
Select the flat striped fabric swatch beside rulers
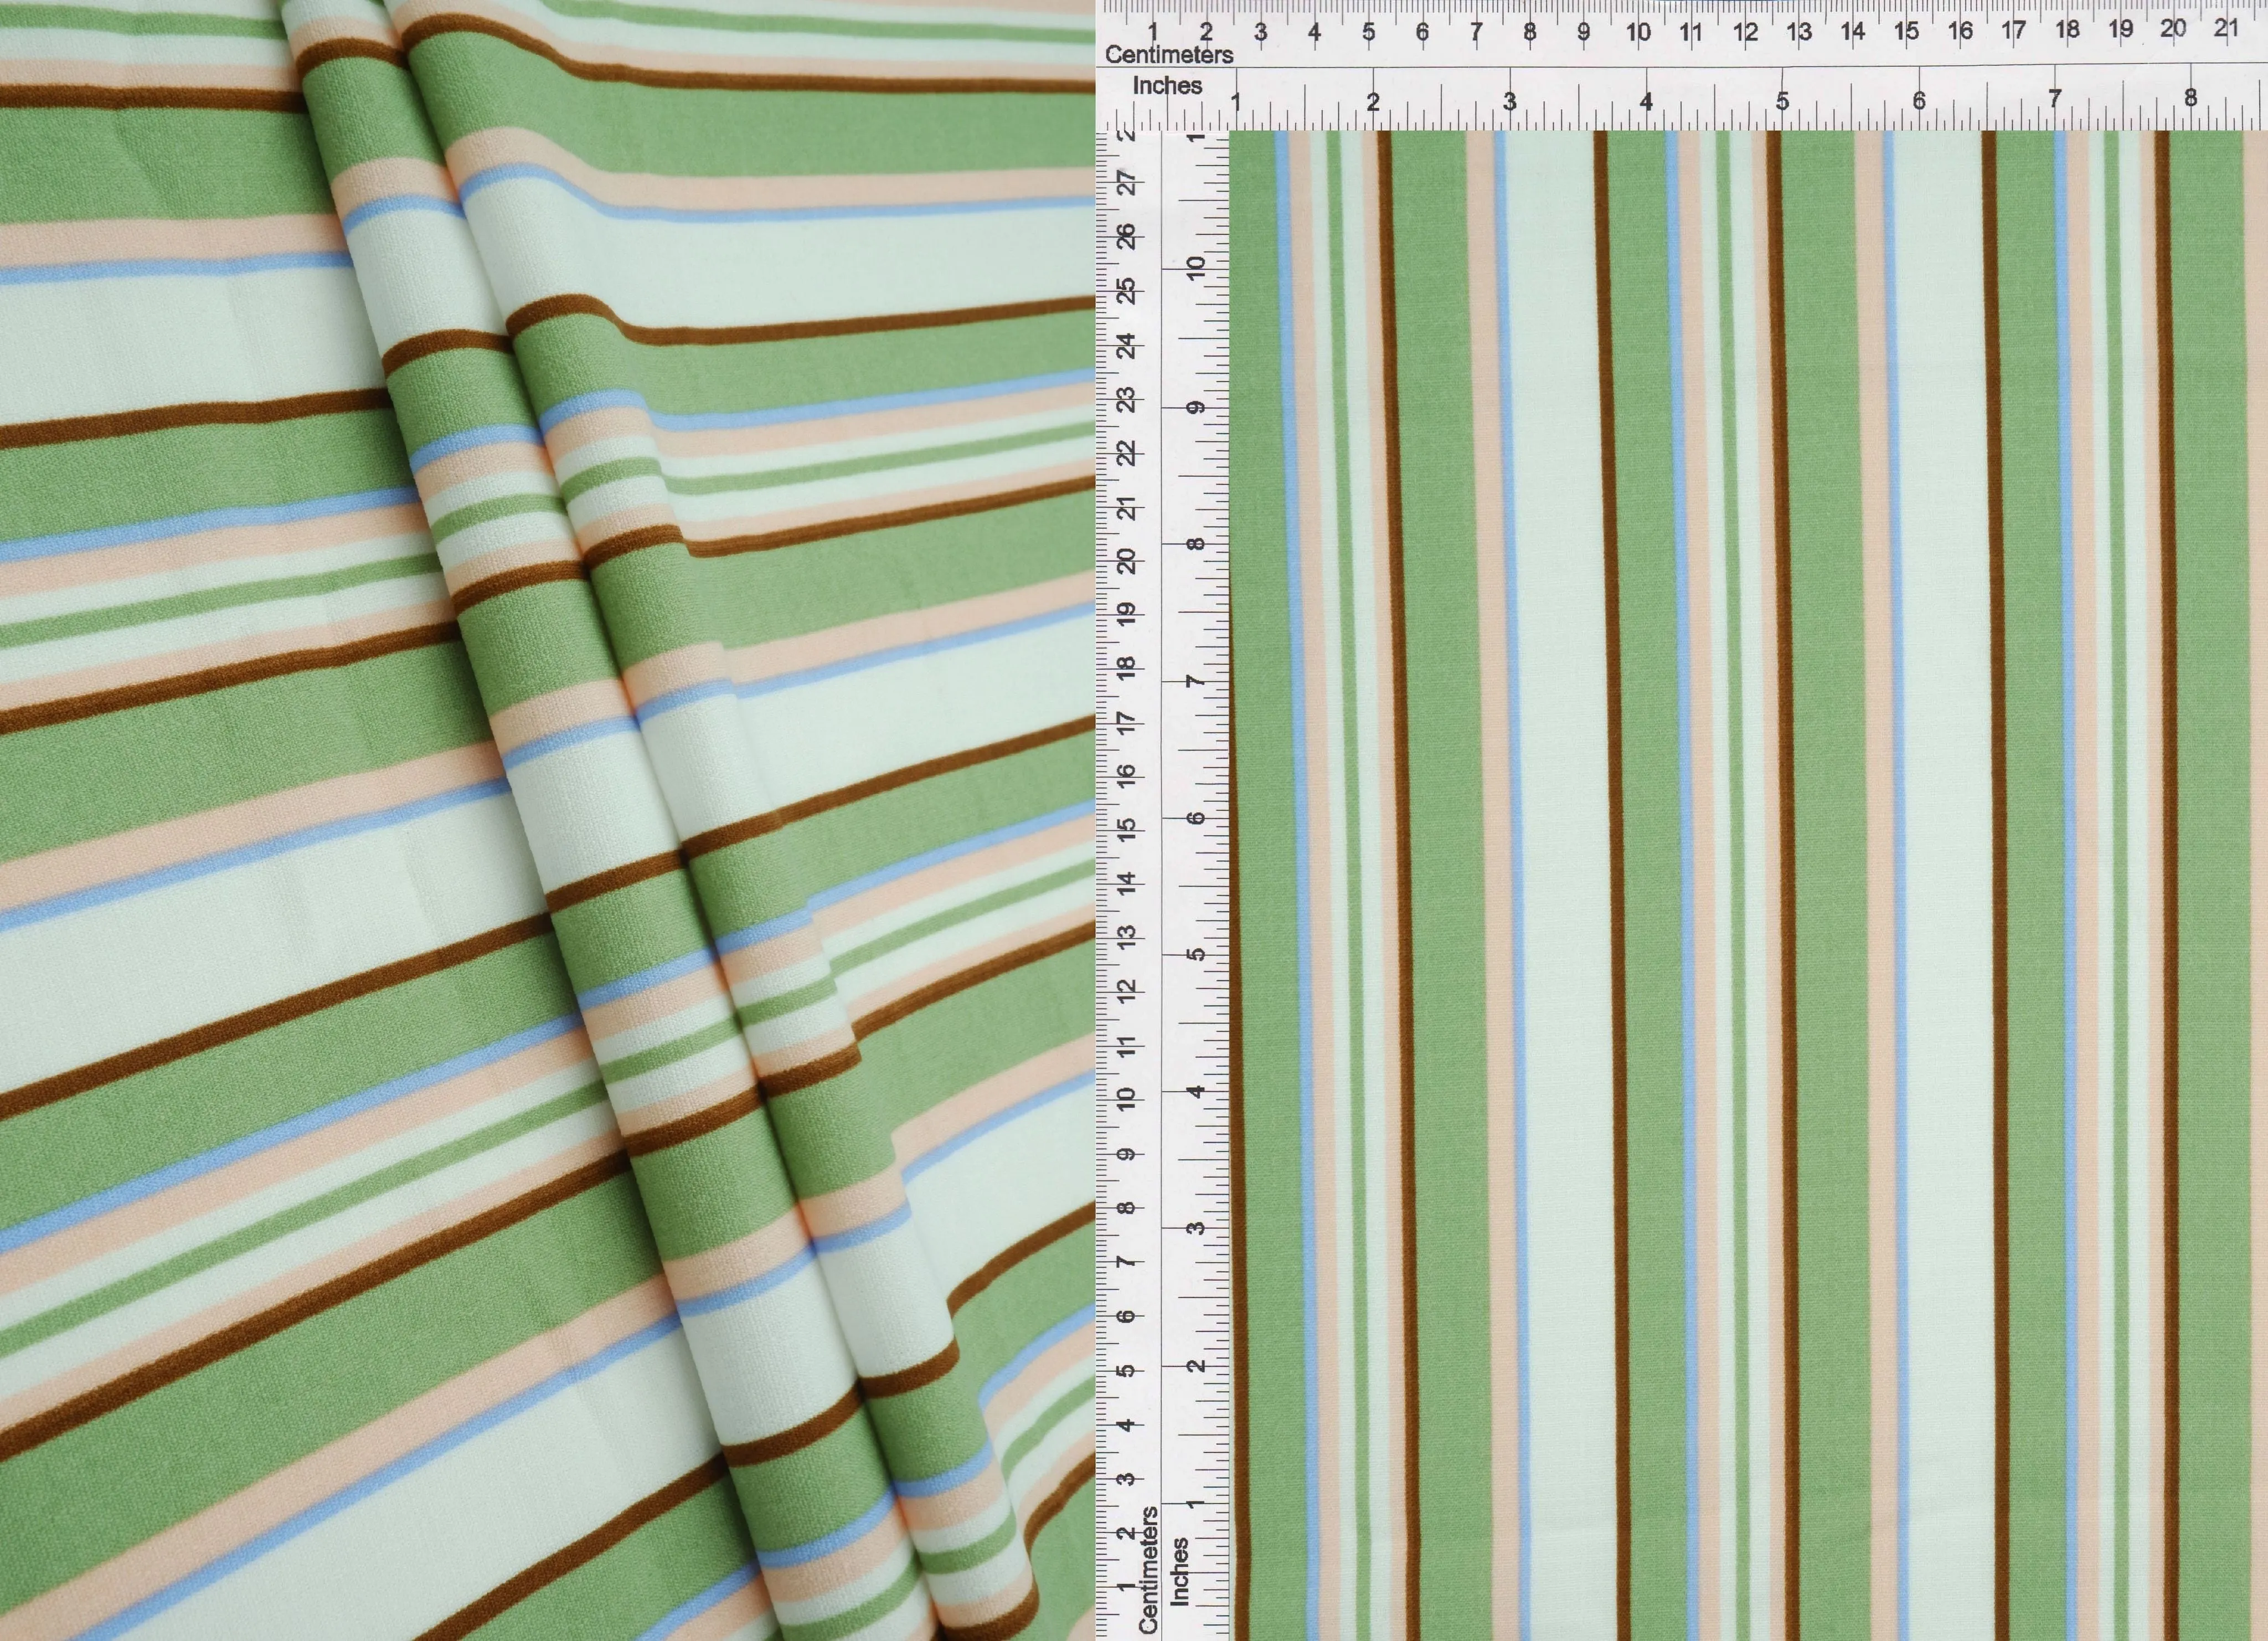coord(1748,885)
